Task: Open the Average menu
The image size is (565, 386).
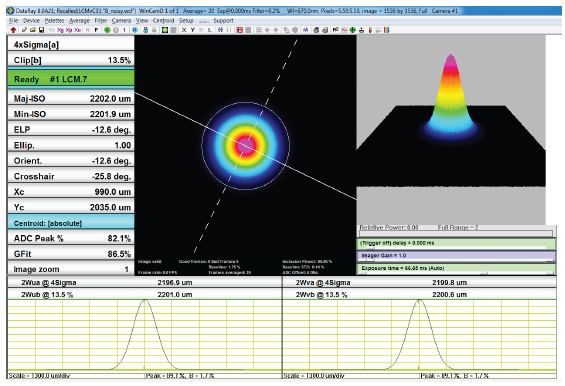Action: (x=79, y=21)
